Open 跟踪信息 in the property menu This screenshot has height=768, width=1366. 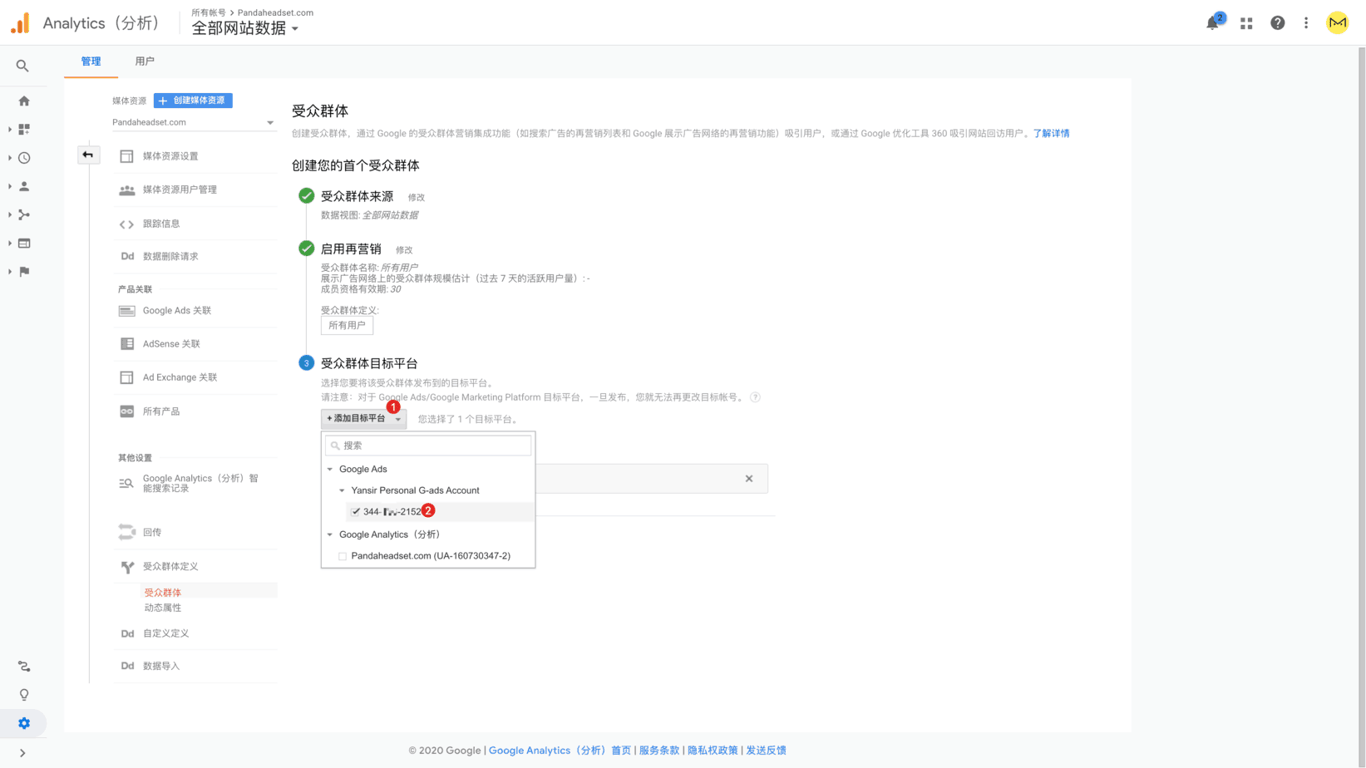(161, 224)
